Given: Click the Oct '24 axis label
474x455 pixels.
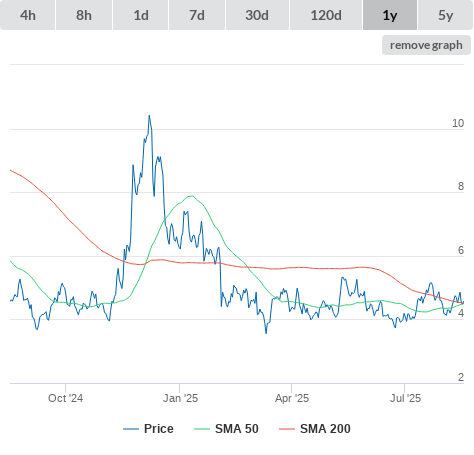Looking at the screenshot, I should (x=65, y=398).
